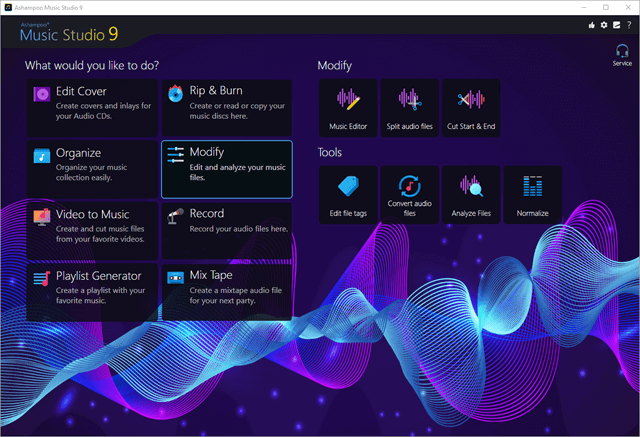640x437 pixels.
Task: Click the sliders icon in Modify tile
Action: coord(176,155)
